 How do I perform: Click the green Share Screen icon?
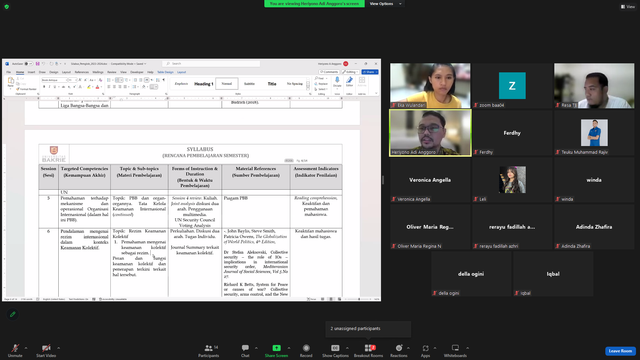tap(276, 348)
